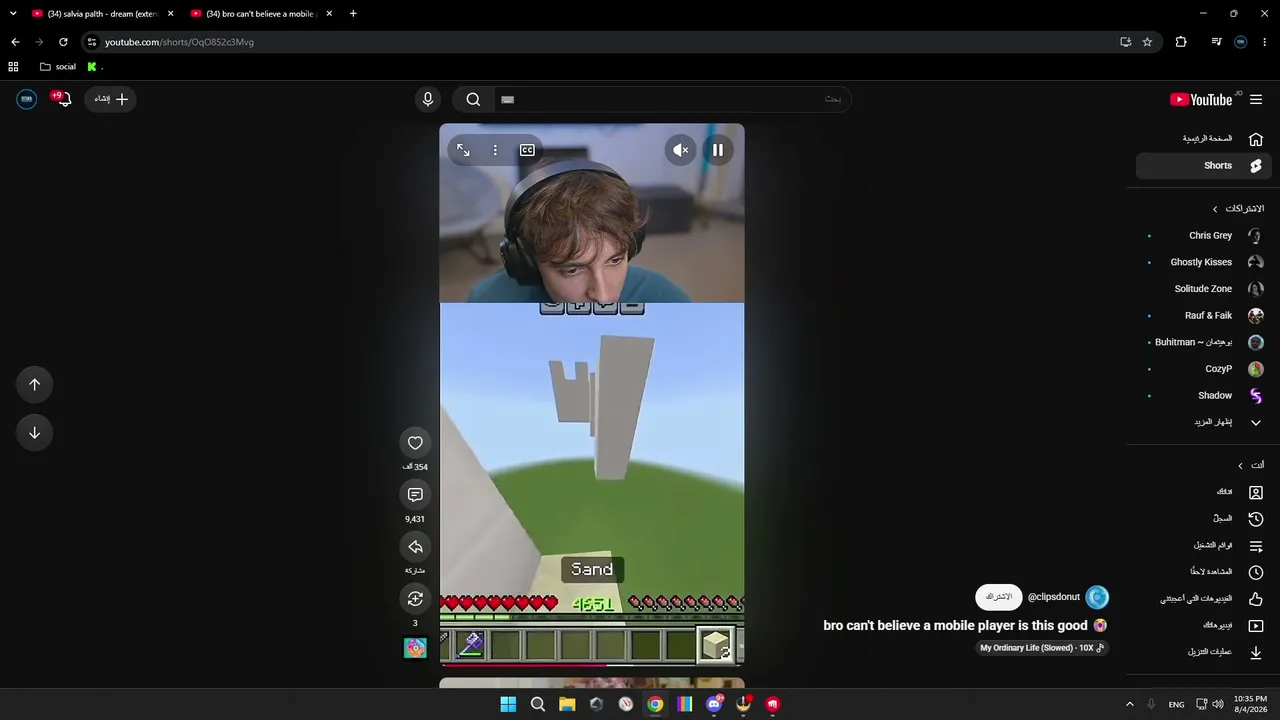Open Watch later in the sidebar

pyautogui.click(x=1204, y=572)
